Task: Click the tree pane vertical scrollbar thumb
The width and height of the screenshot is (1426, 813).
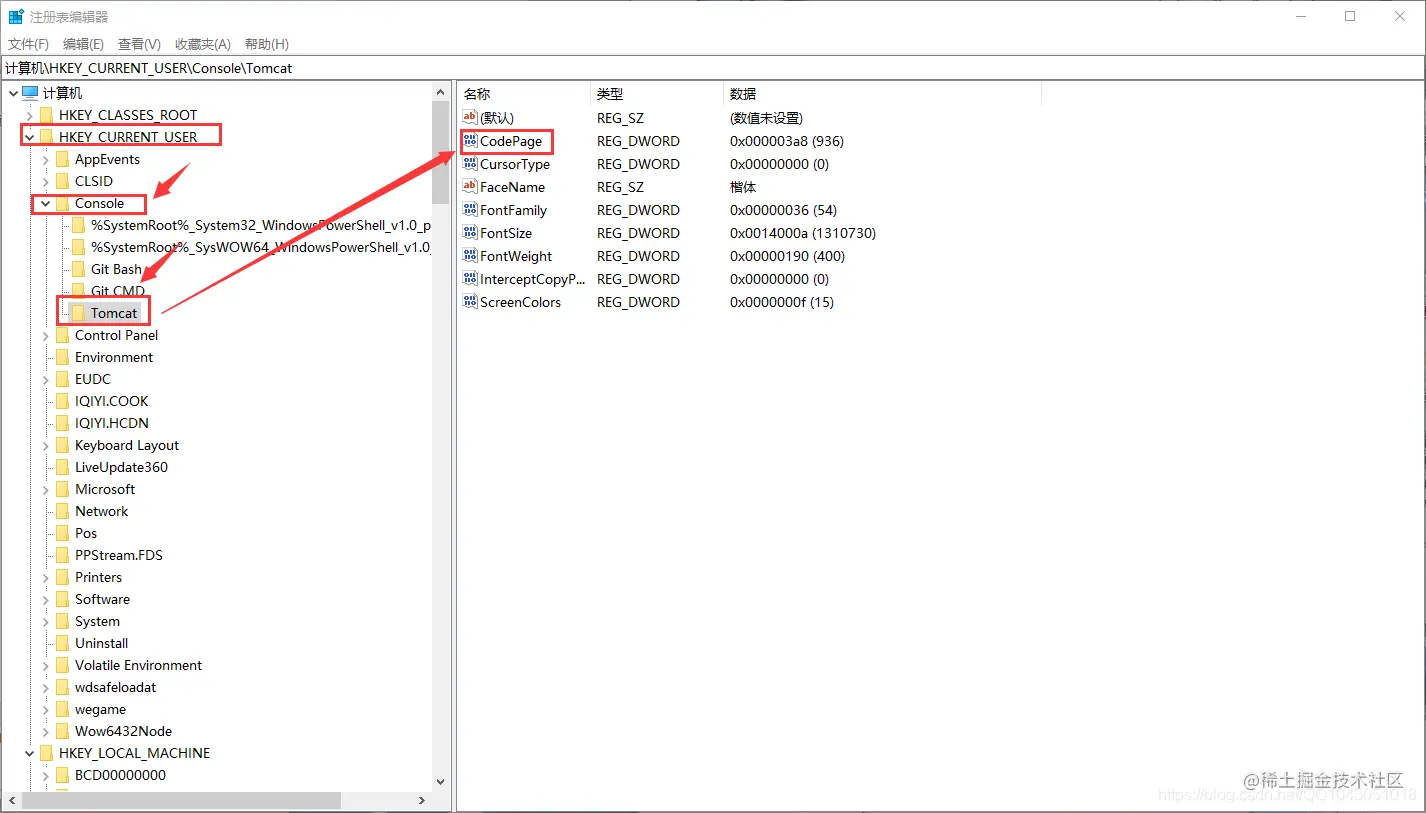Action: click(x=441, y=152)
